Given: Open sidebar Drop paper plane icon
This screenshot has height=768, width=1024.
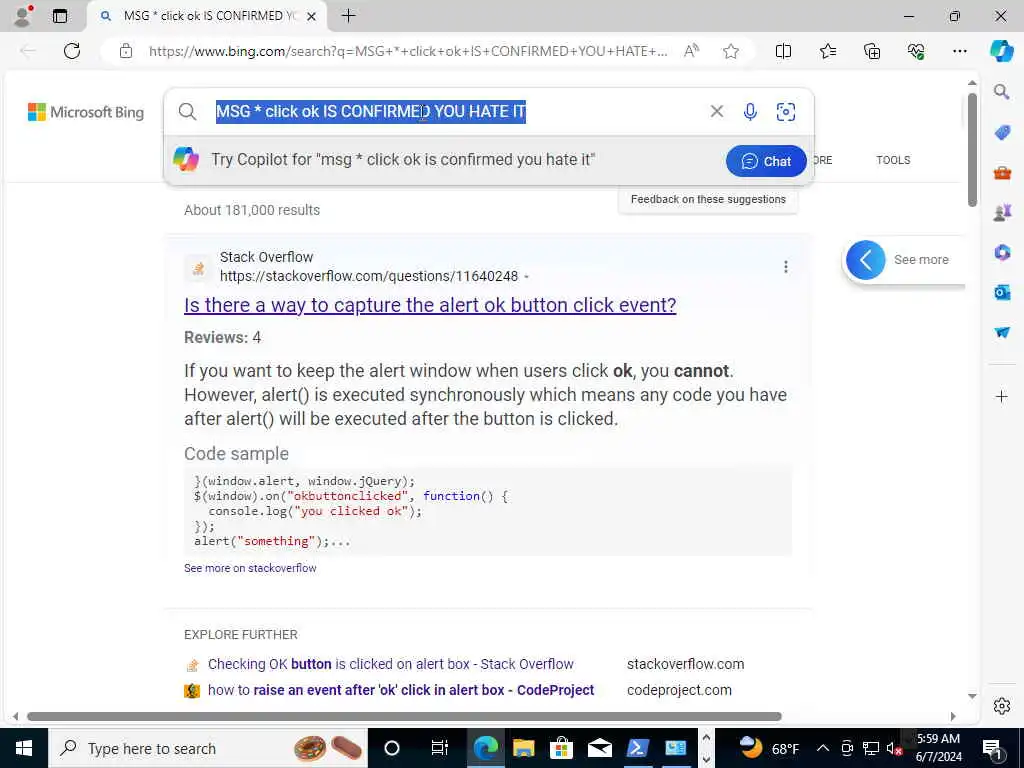Looking at the screenshot, I should point(1002,332).
